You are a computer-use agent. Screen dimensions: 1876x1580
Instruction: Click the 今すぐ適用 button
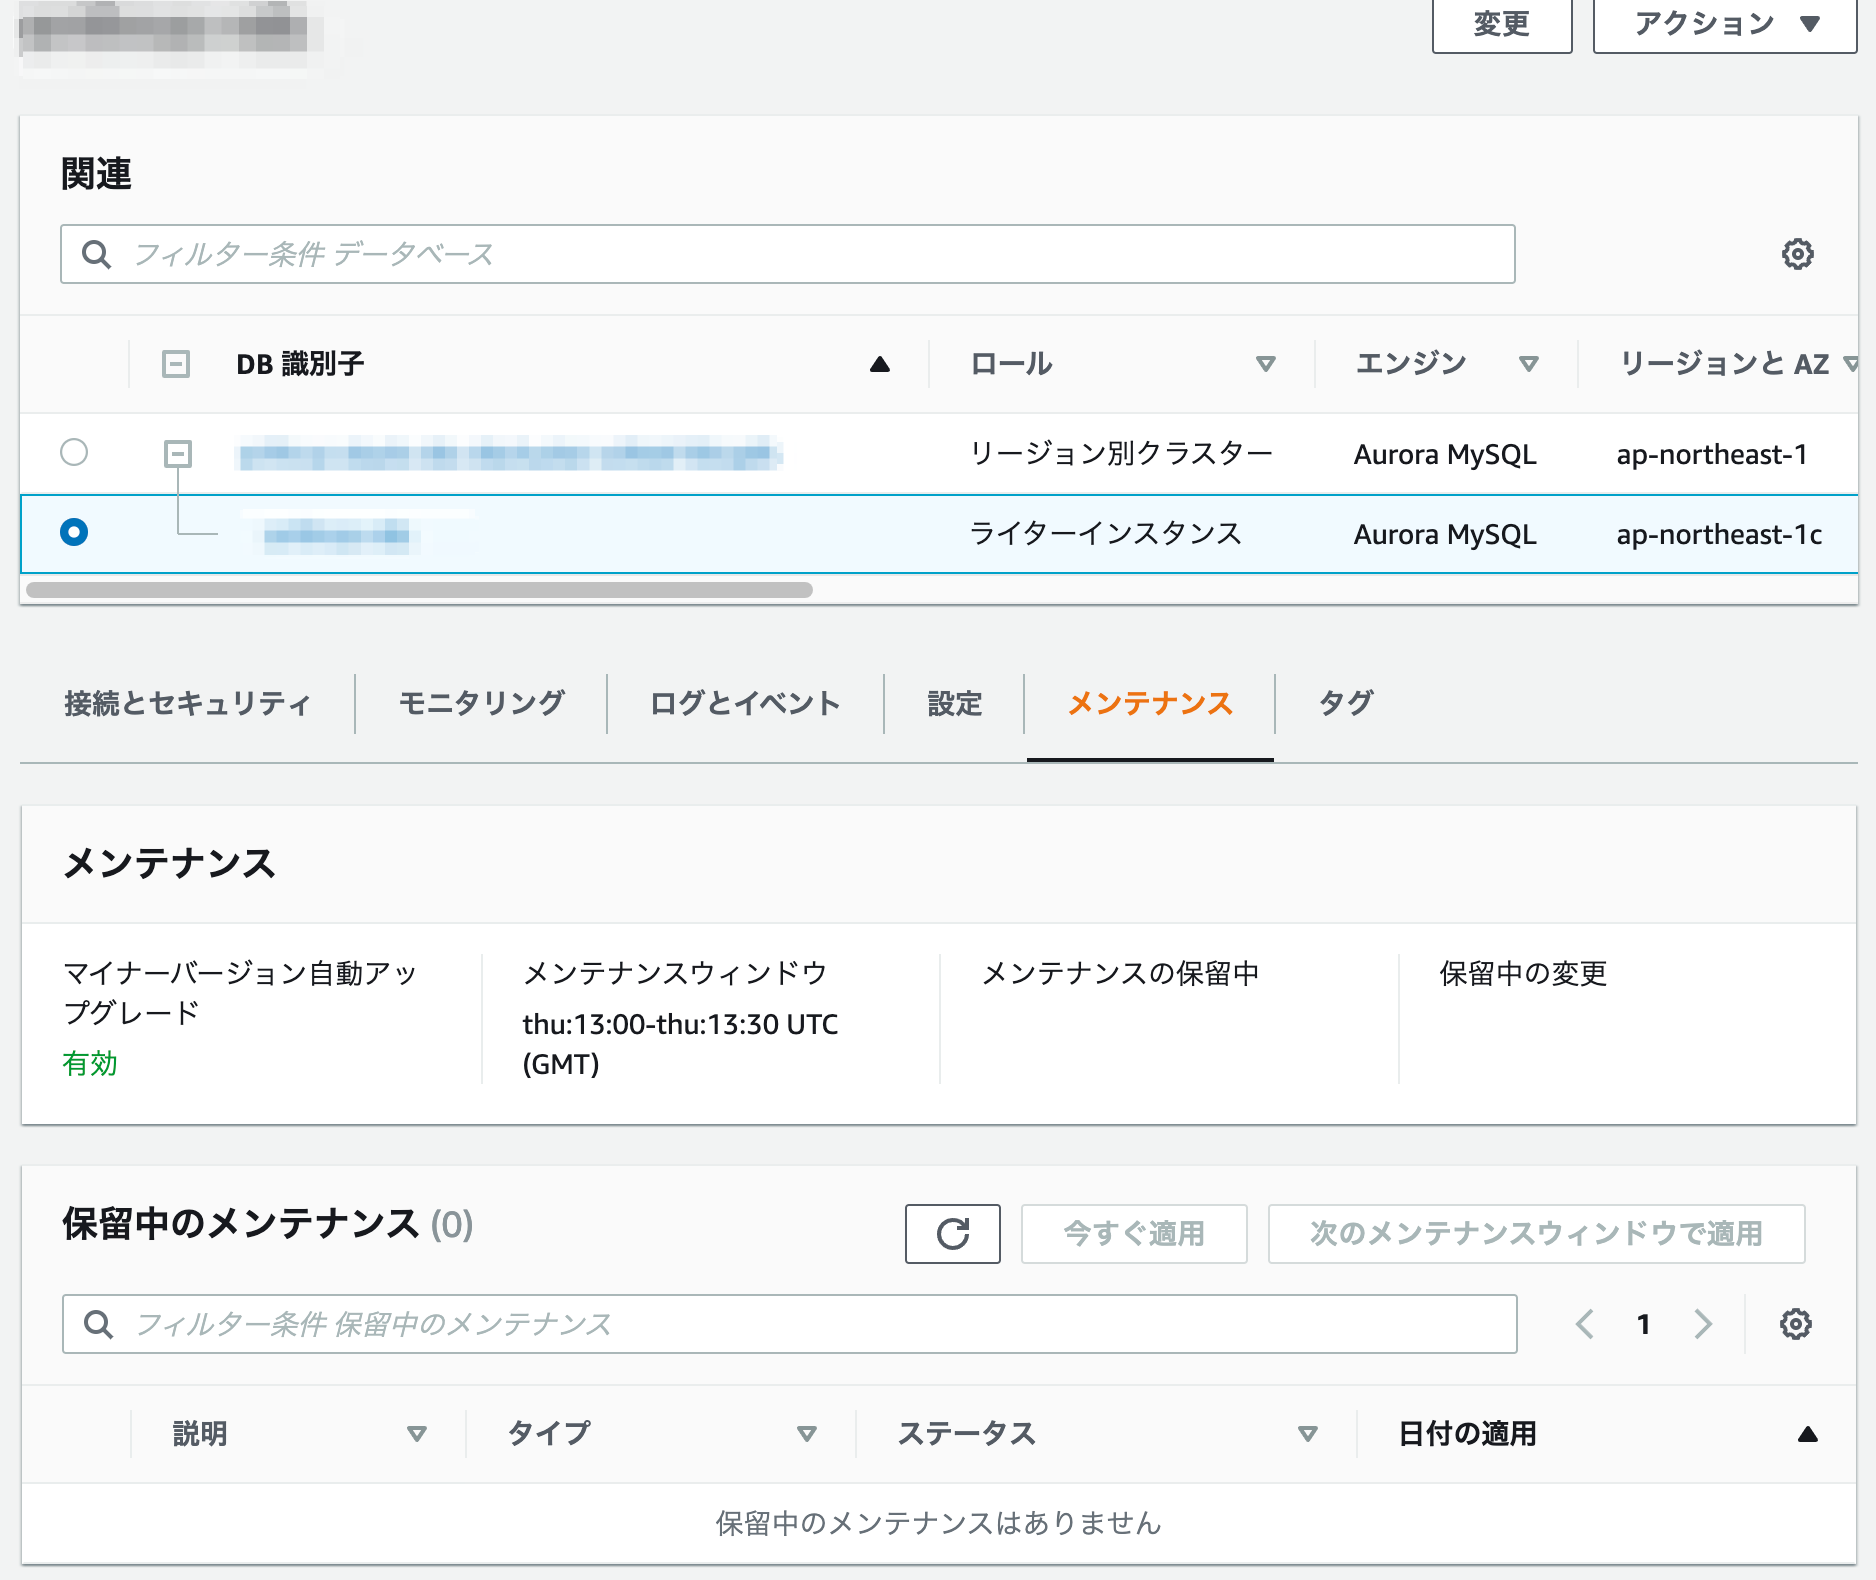(x=1134, y=1234)
